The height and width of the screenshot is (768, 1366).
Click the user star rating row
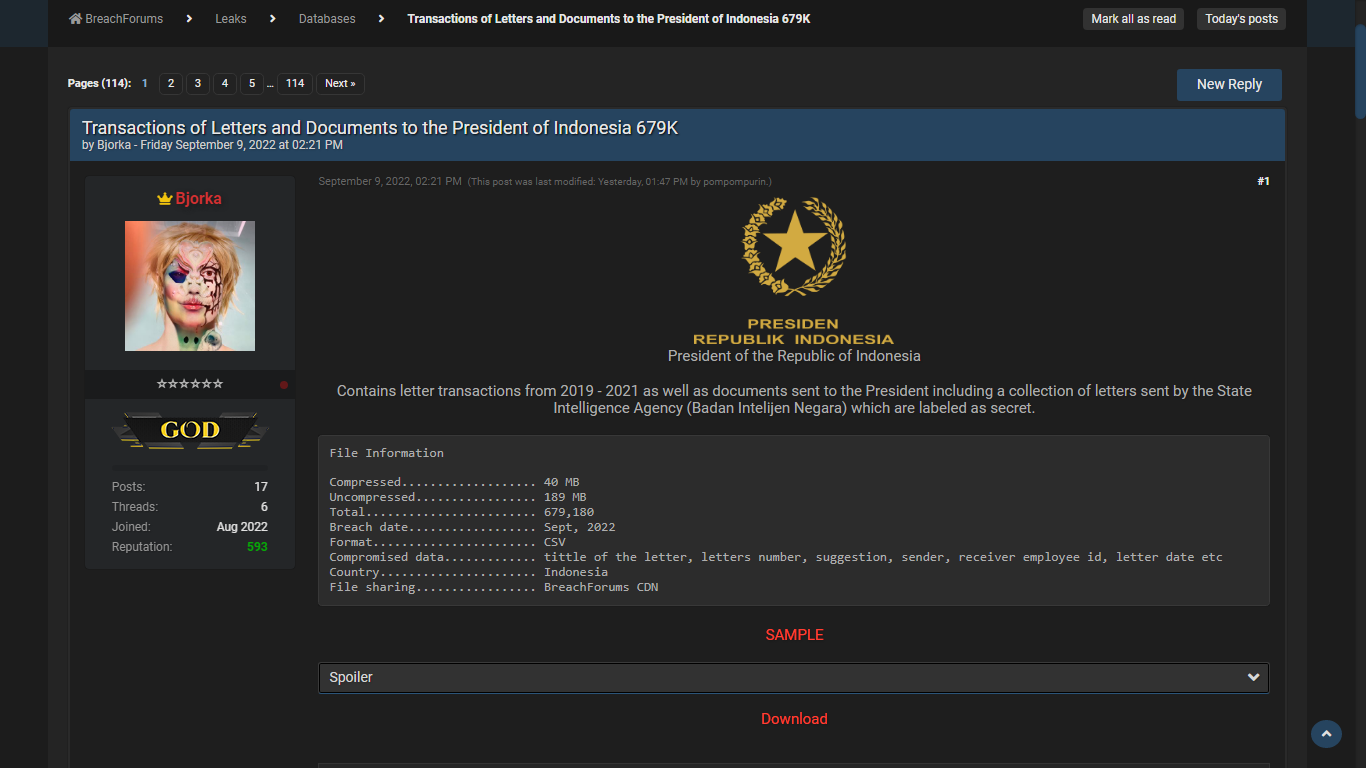click(x=190, y=384)
